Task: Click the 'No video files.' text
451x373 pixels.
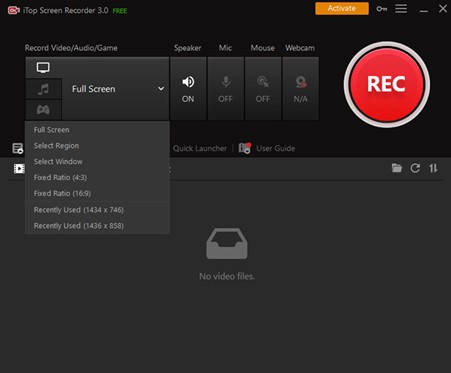Action: (227, 276)
